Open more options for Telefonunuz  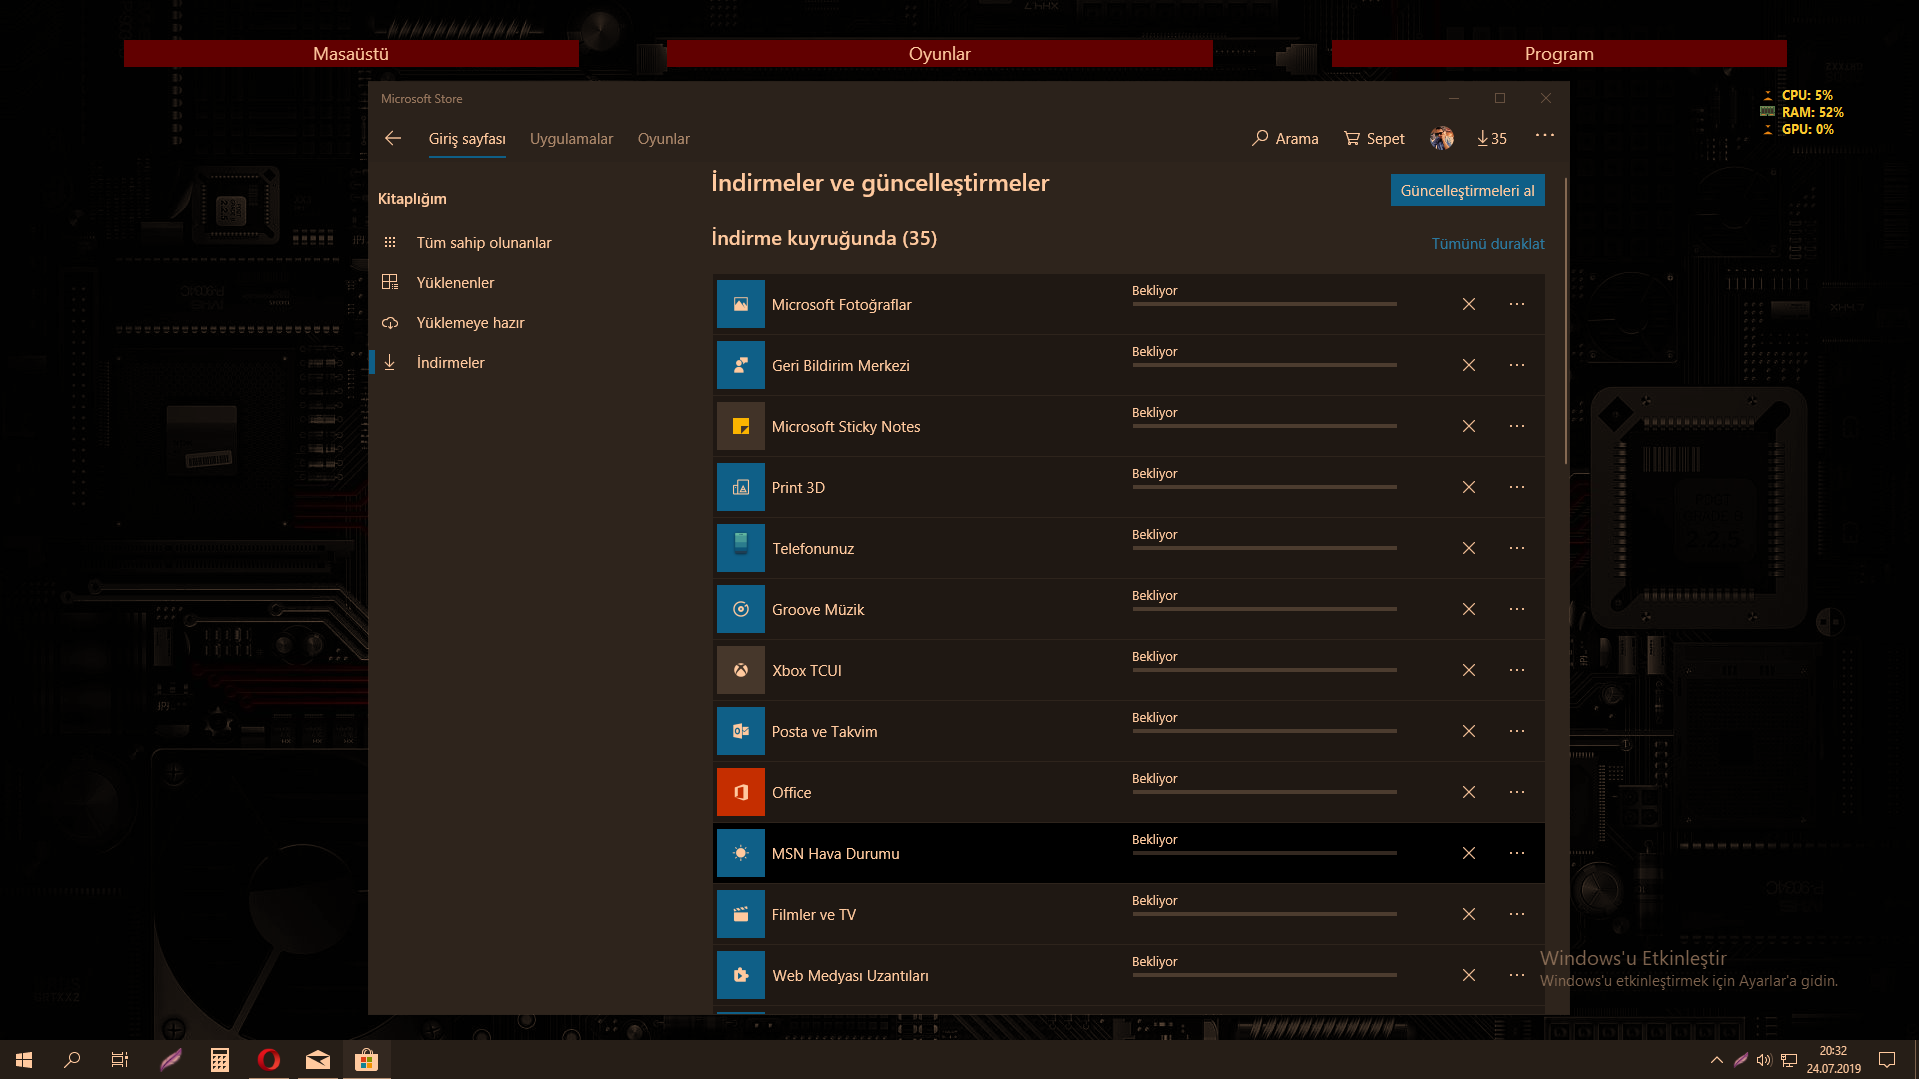[1517, 548]
